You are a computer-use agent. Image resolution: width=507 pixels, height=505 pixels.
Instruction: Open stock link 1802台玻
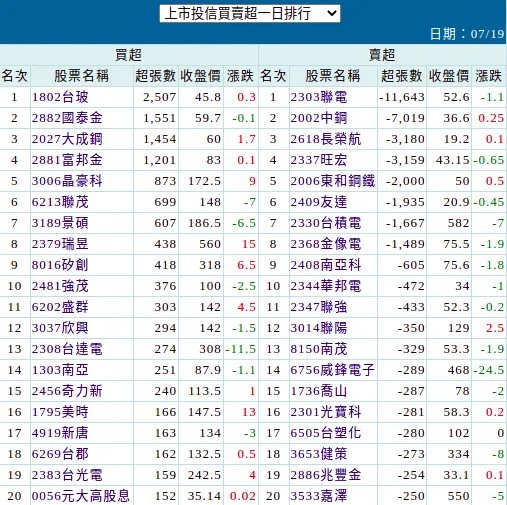[x=60, y=97]
